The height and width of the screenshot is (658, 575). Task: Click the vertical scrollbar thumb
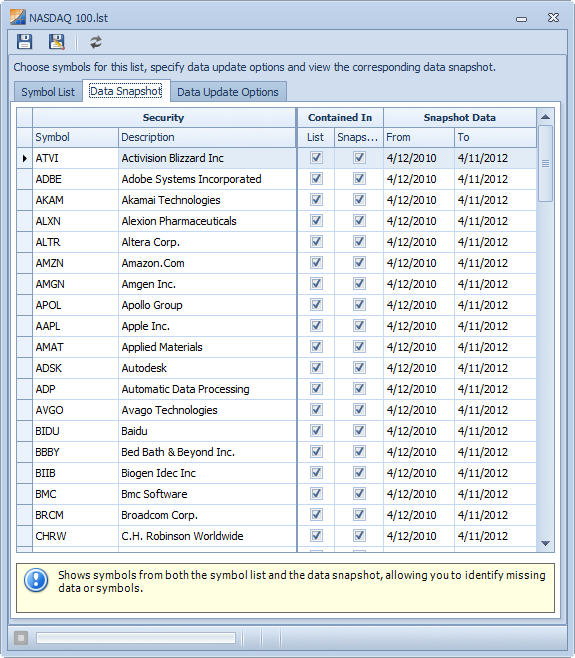tap(545, 163)
